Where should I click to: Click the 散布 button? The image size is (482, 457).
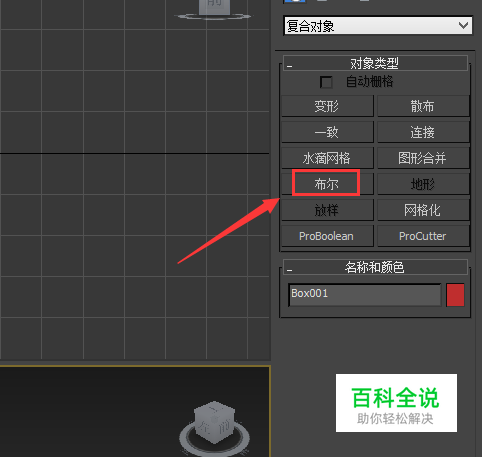[423, 106]
